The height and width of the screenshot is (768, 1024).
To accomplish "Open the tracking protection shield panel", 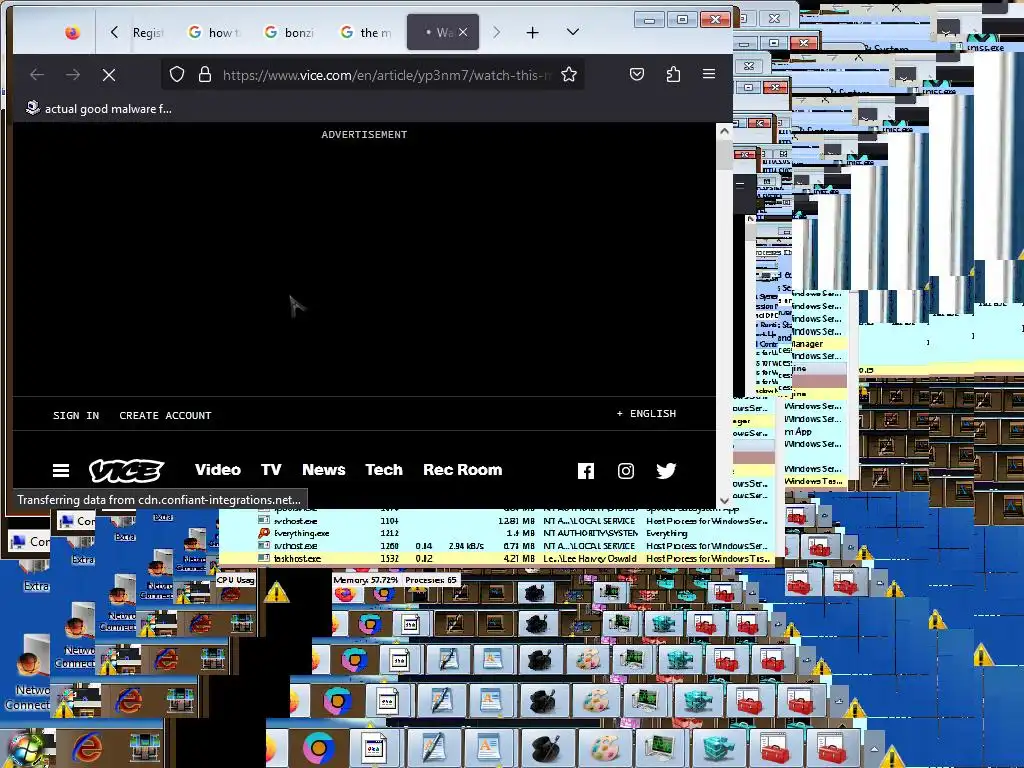I will coord(177,74).
